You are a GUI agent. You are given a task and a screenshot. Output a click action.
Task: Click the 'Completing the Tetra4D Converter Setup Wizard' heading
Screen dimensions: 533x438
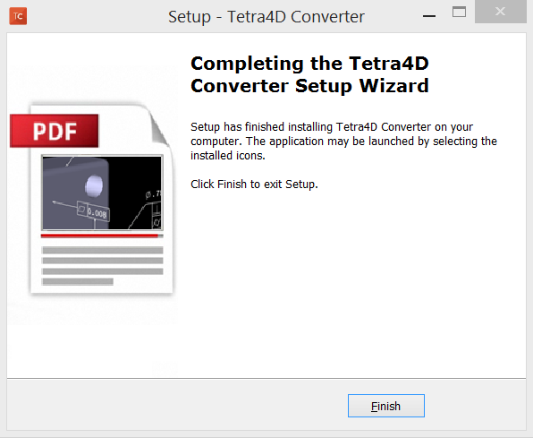(310, 74)
